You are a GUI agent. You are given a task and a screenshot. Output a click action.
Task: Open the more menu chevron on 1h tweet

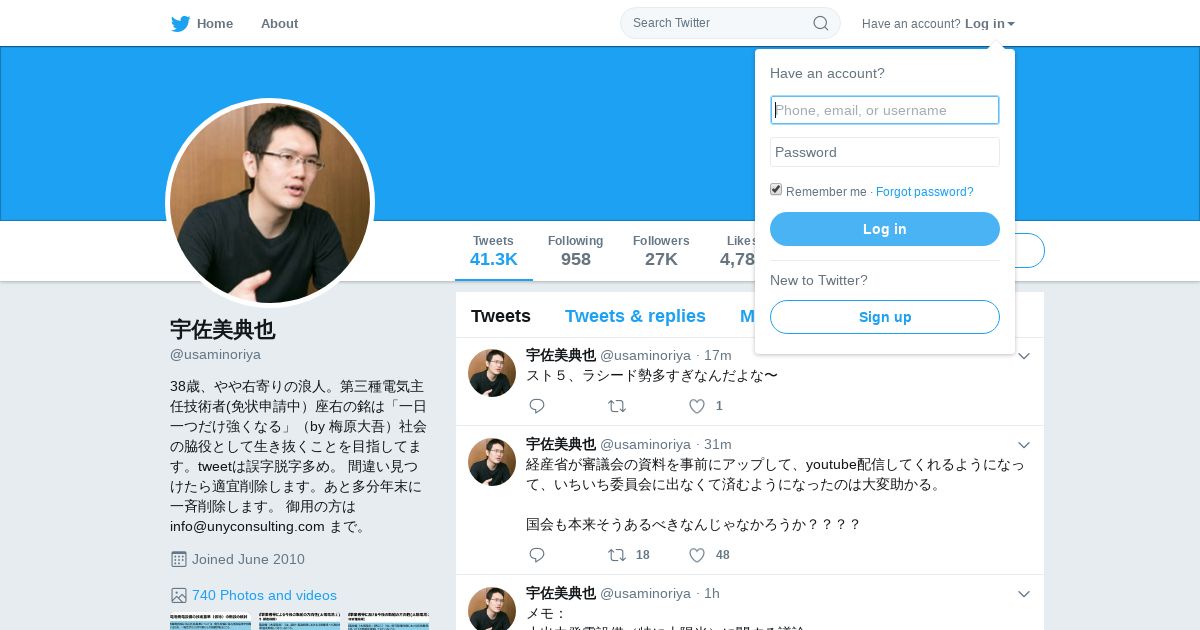pos(1024,593)
